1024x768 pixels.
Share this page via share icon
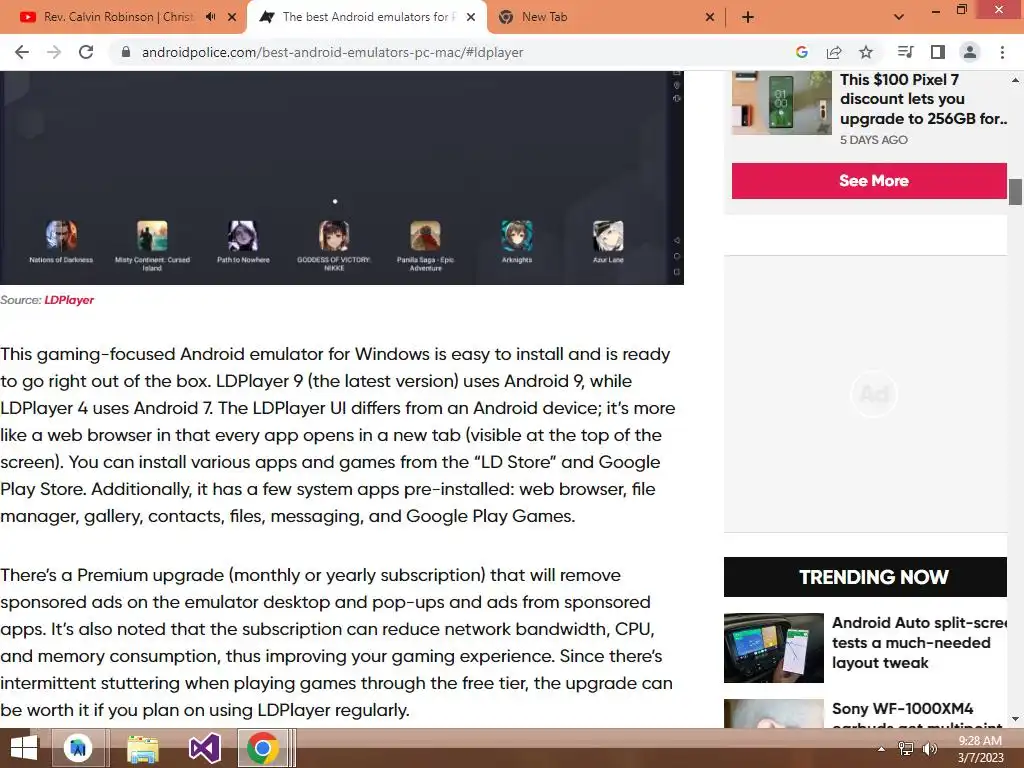[x=834, y=52]
